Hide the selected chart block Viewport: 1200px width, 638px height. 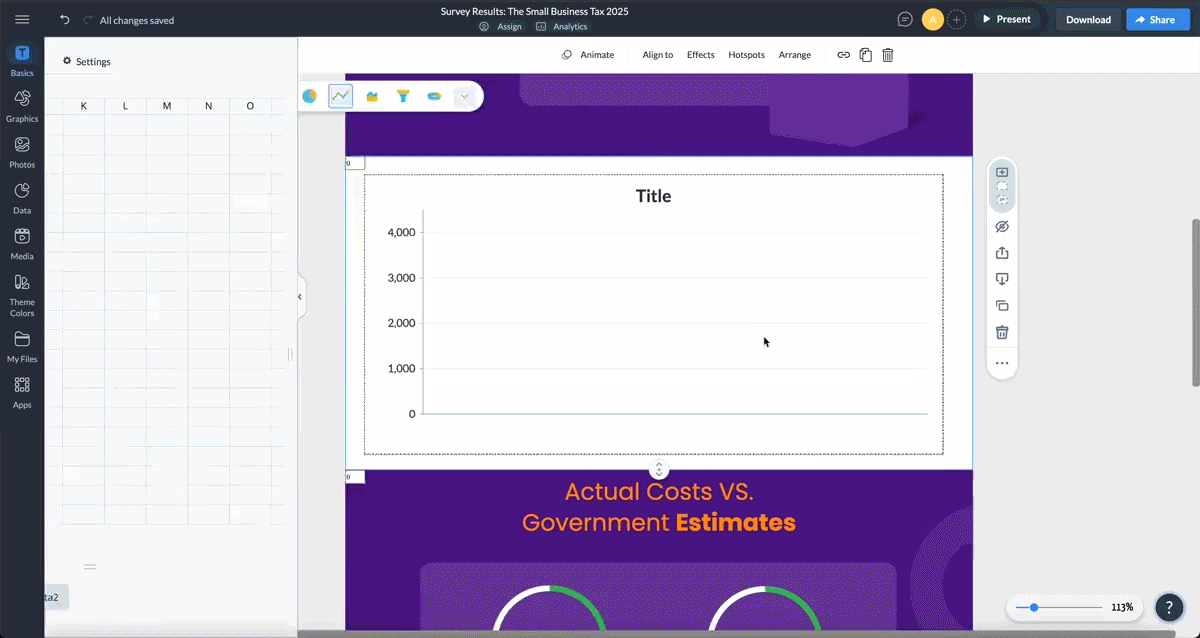point(1001,226)
